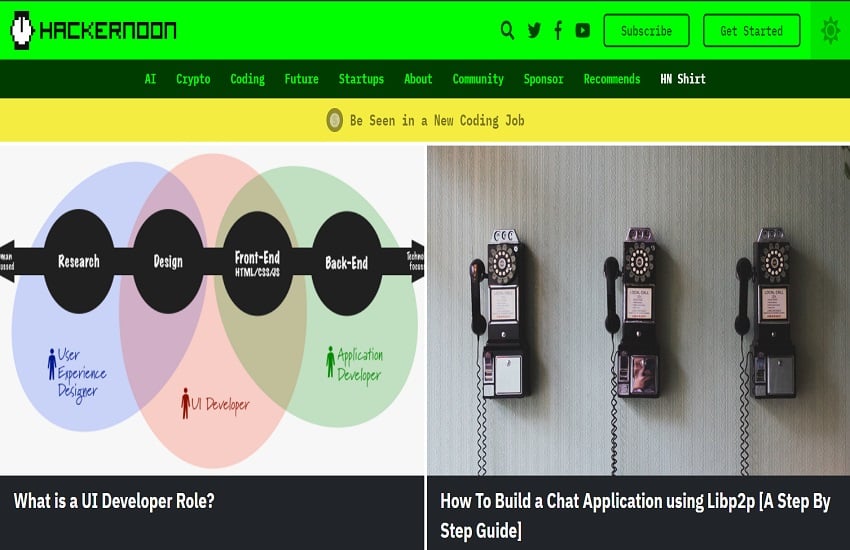The width and height of the screenshot is (850, 550).
Task: Open the Facebook icon link
Action: (x=558, y=30)
